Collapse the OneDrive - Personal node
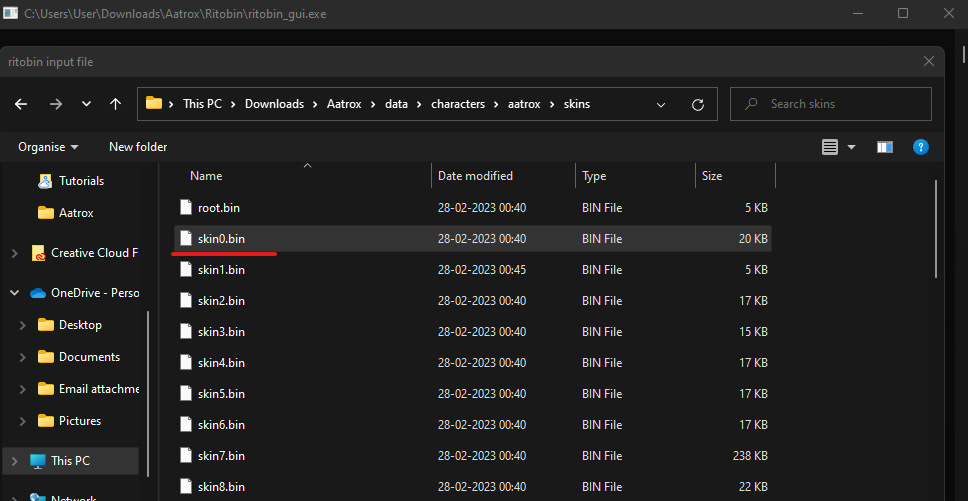 point(15,293)
